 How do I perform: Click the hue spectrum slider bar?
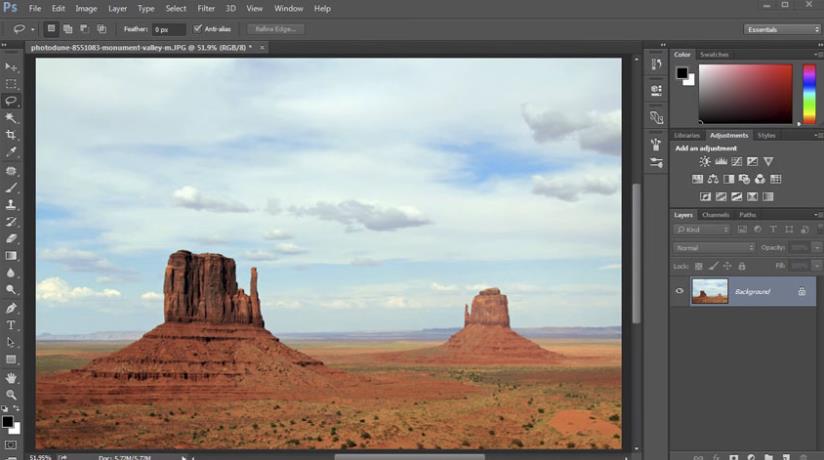809,94
